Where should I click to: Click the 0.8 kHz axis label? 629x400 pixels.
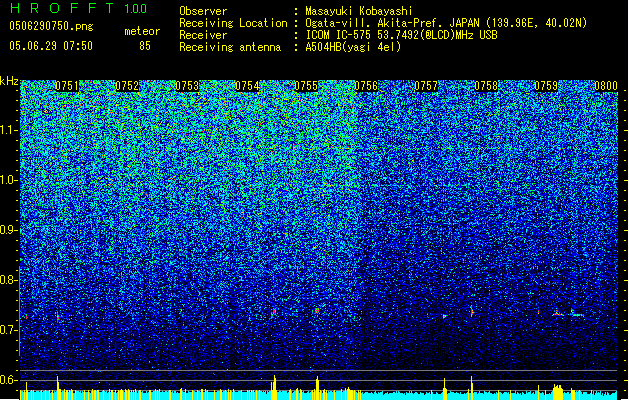(x=8, y=280)
